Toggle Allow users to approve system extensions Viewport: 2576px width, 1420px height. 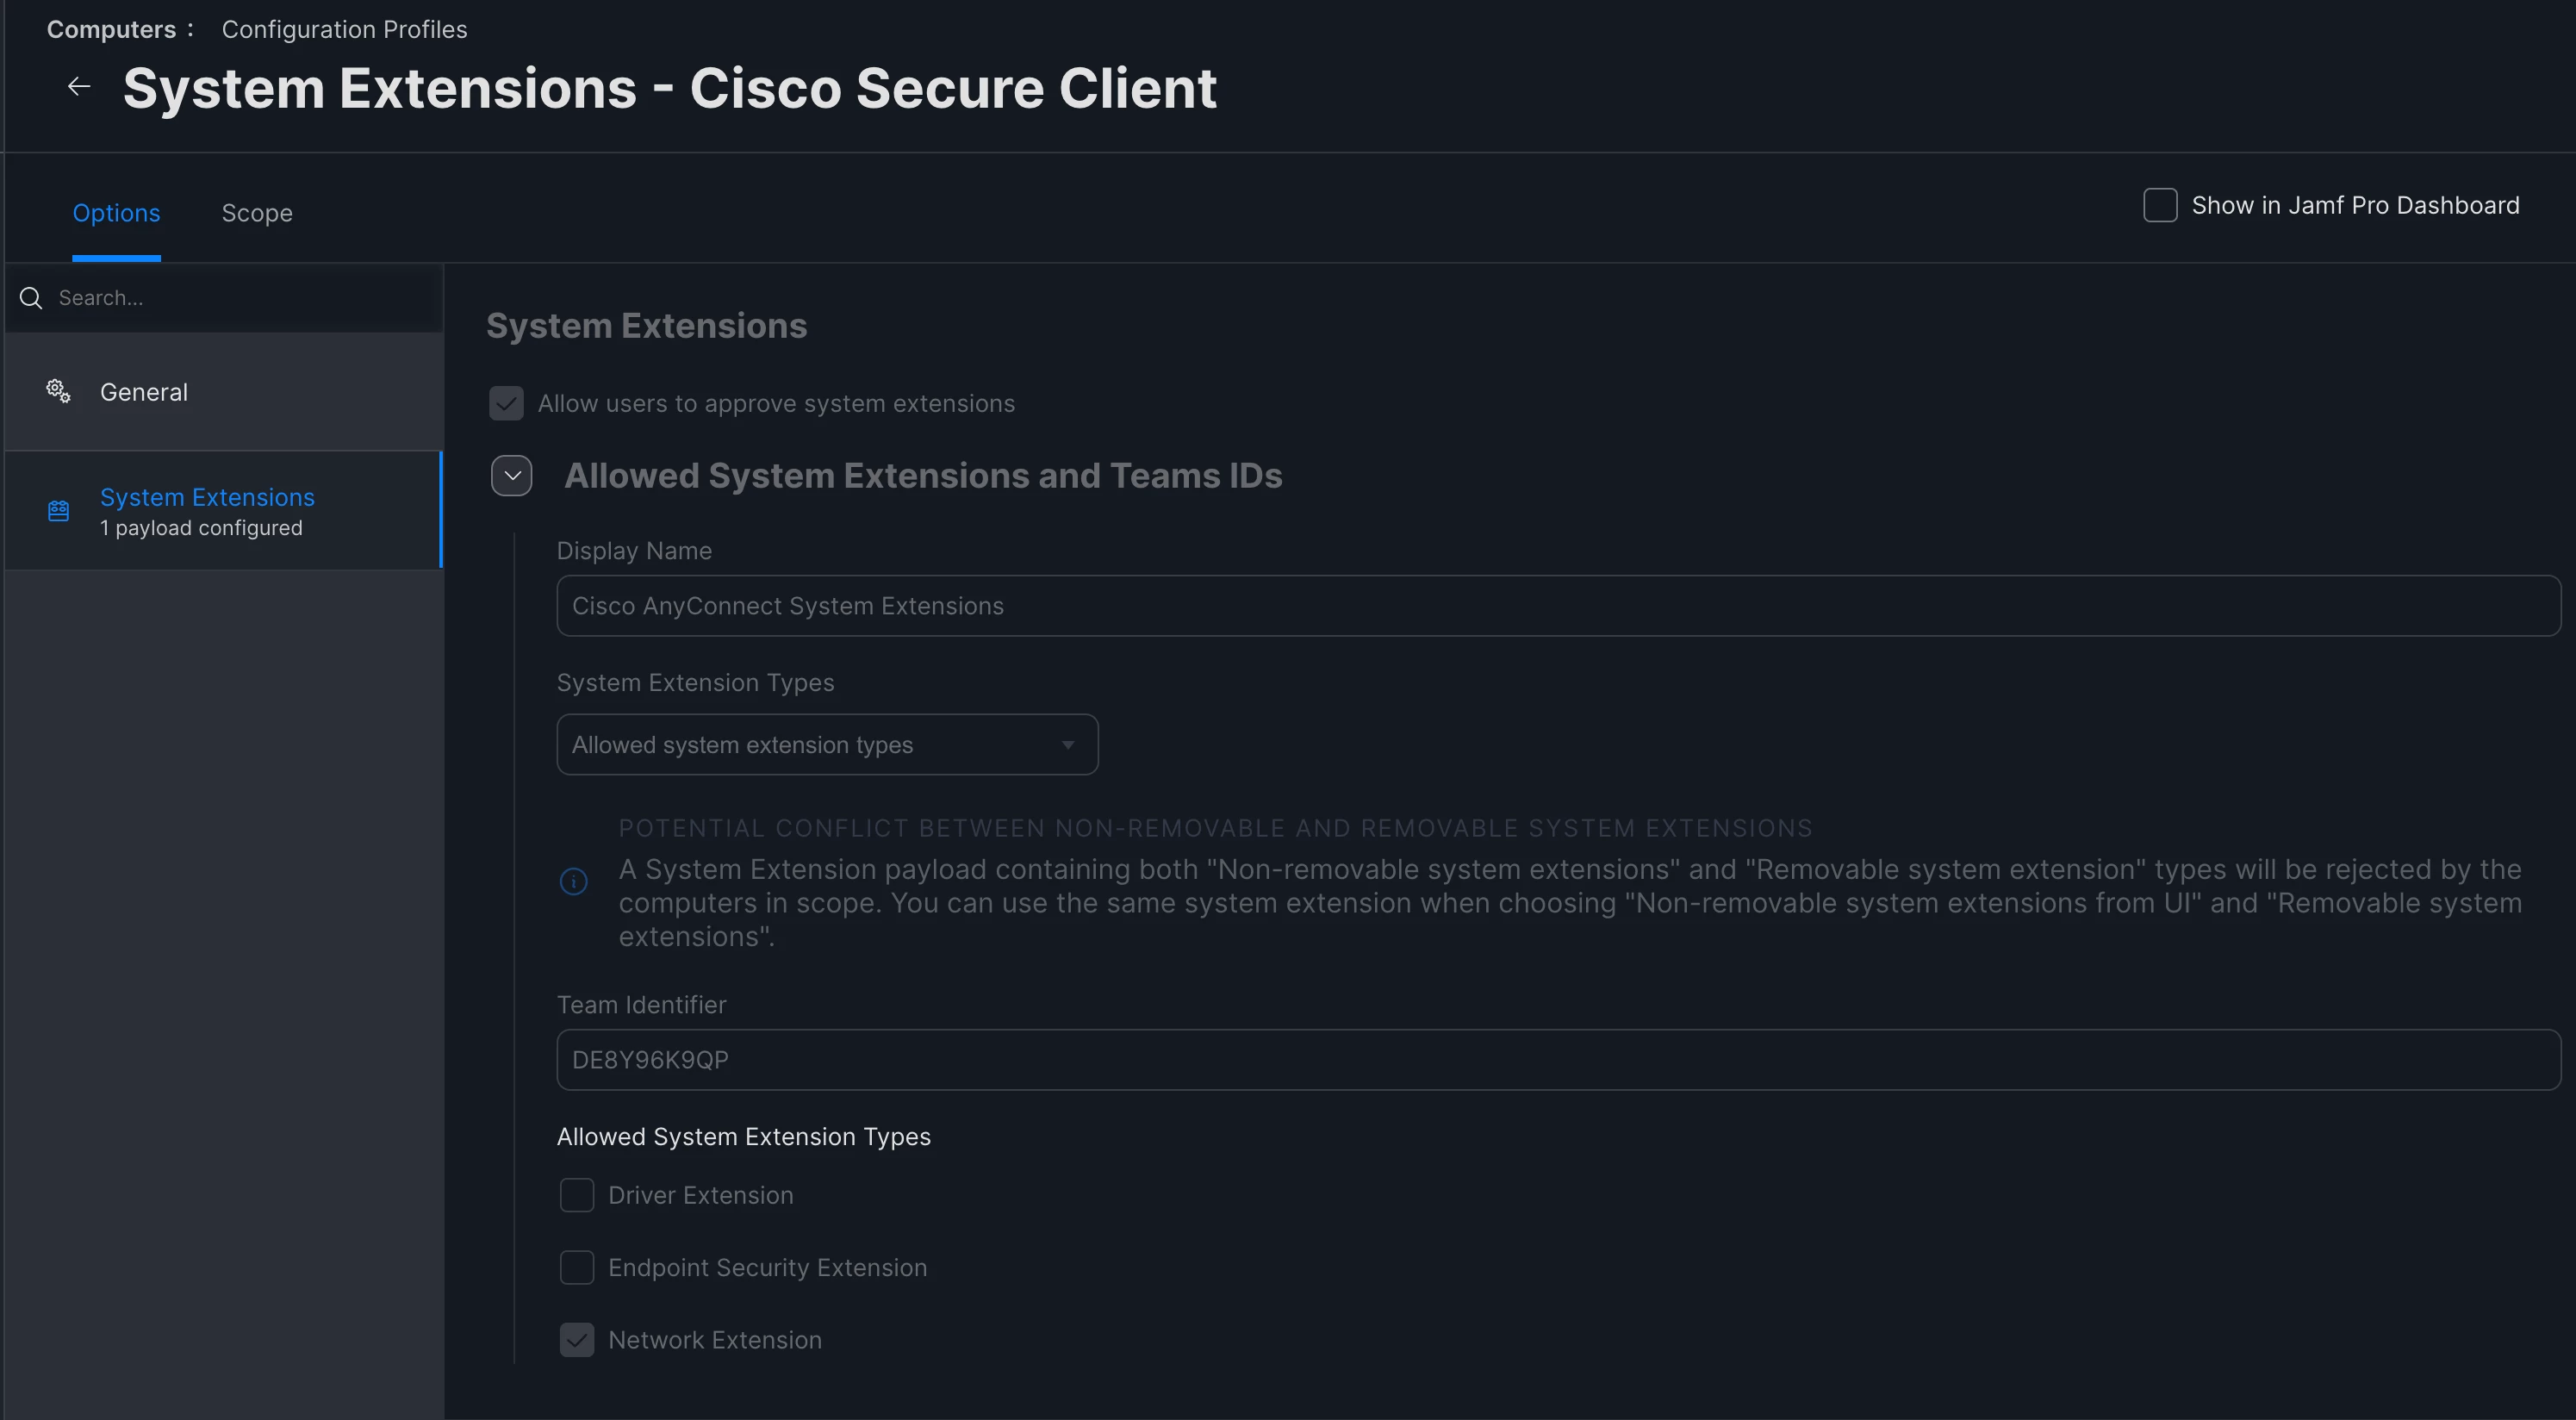tap(506, 403)
